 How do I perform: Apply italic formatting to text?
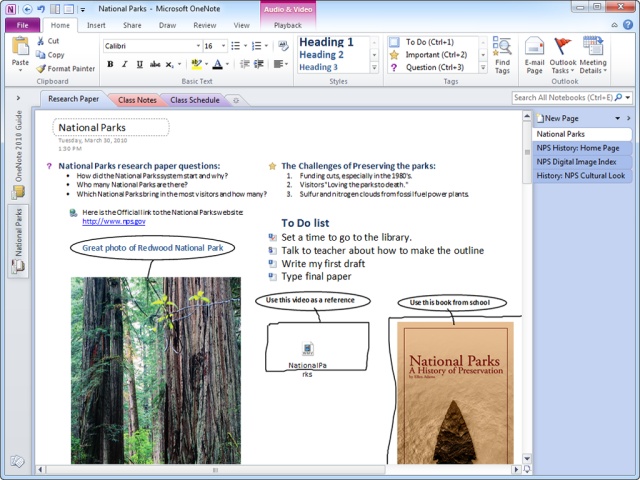[x=124, y=64]
